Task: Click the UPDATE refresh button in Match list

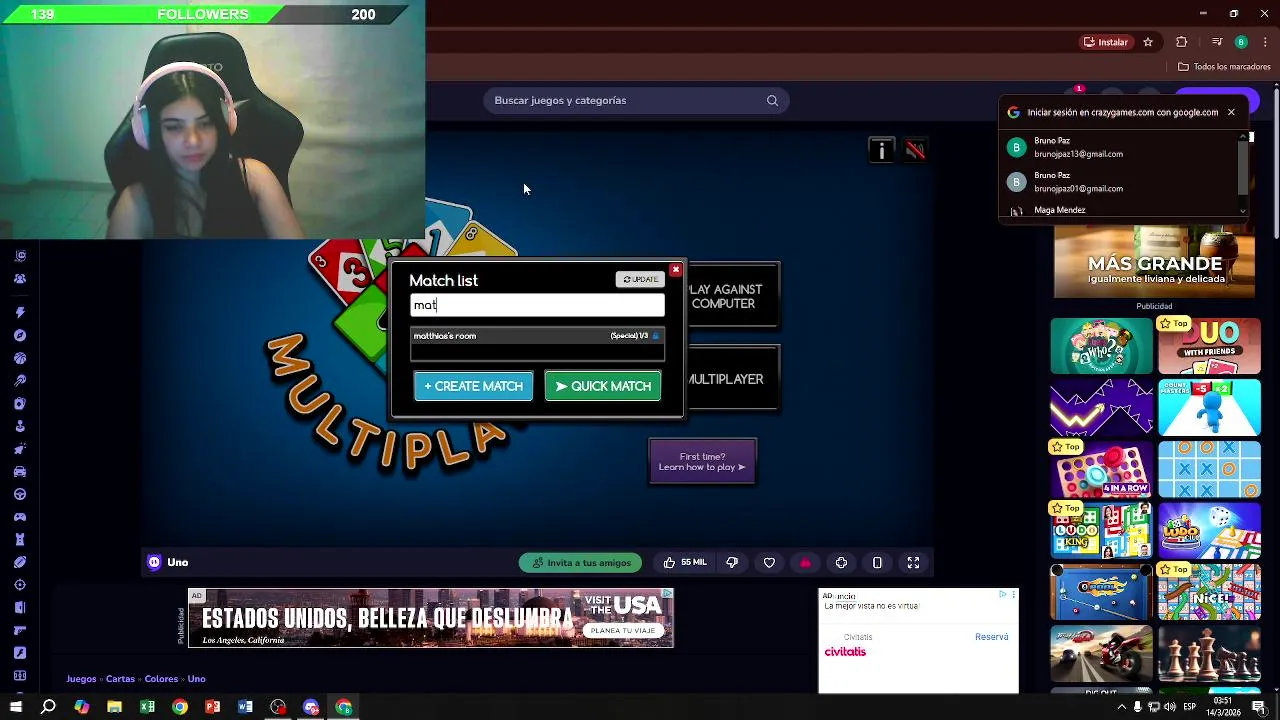Action: [x=640, y=279]
